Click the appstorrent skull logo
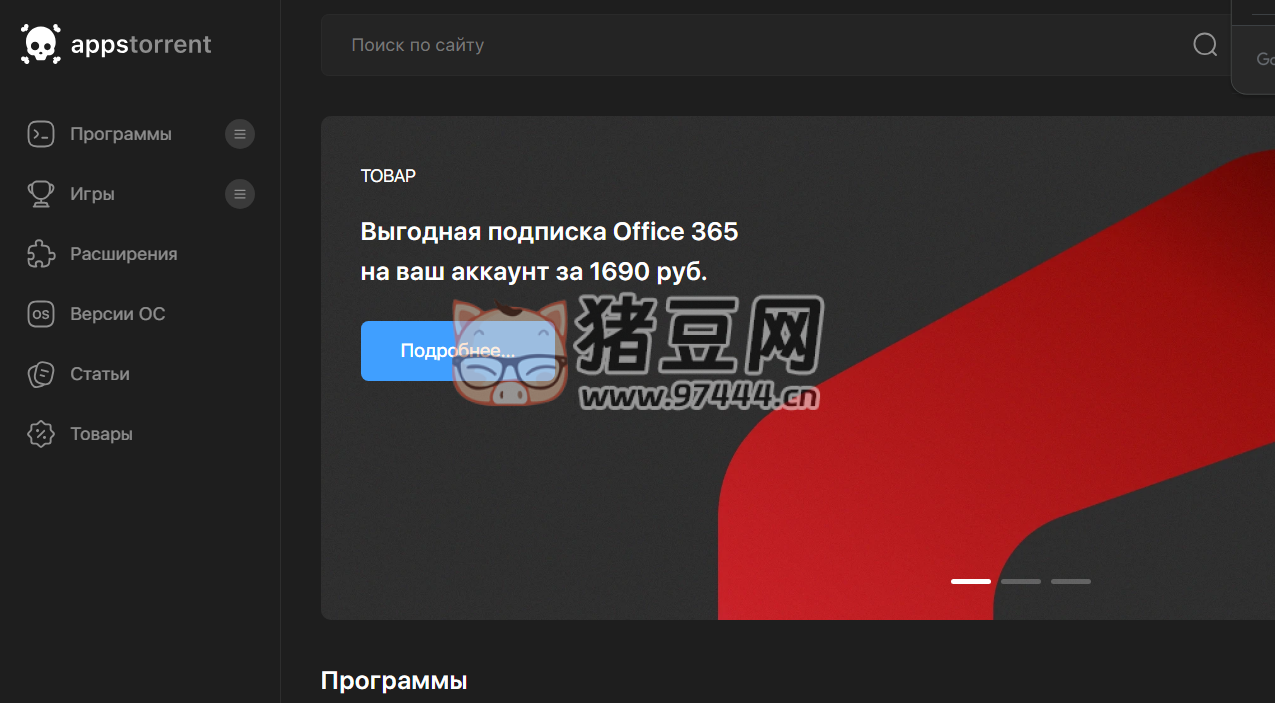This screenshot has height=703, width=1275. pos(40,43)
